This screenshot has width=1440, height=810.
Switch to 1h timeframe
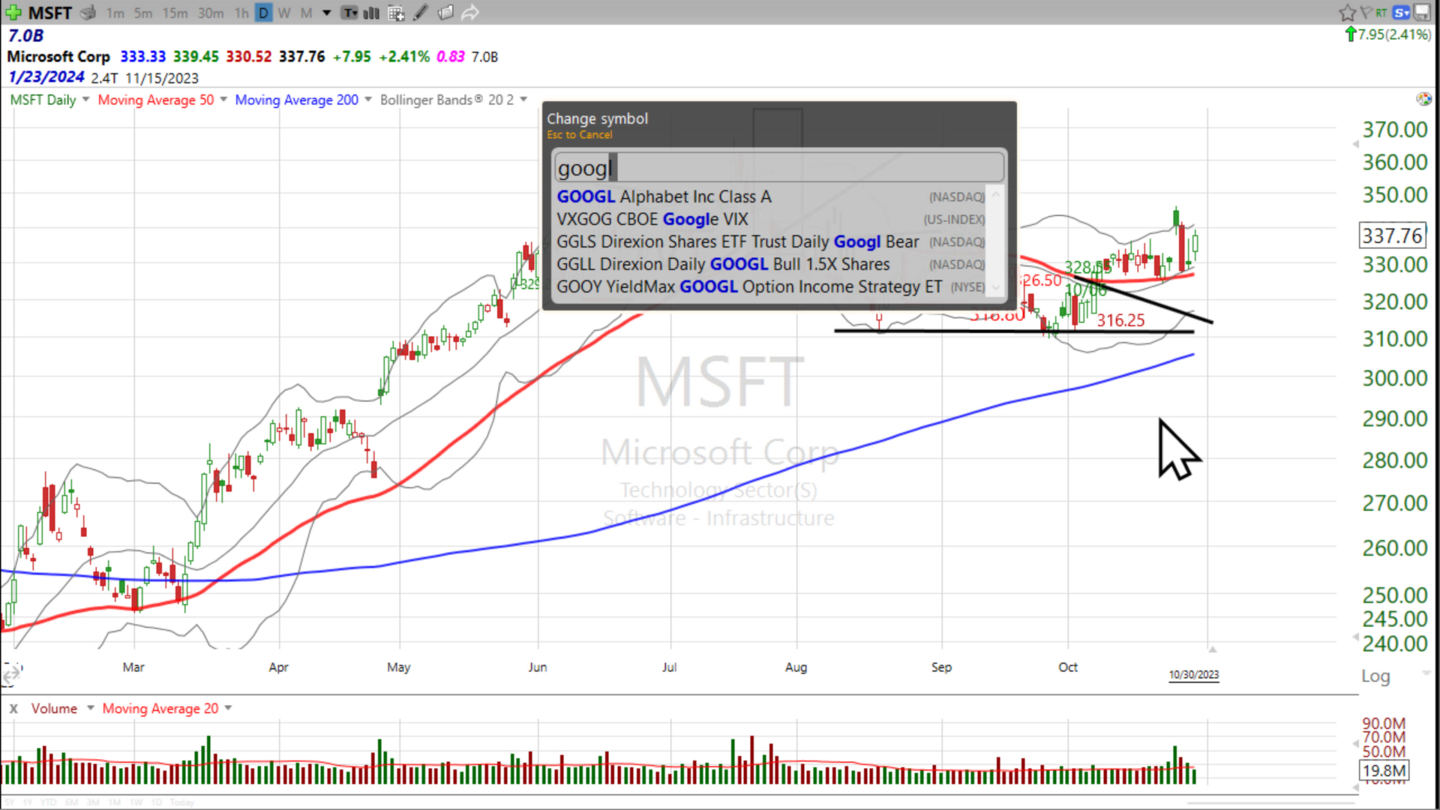(241, 13)
